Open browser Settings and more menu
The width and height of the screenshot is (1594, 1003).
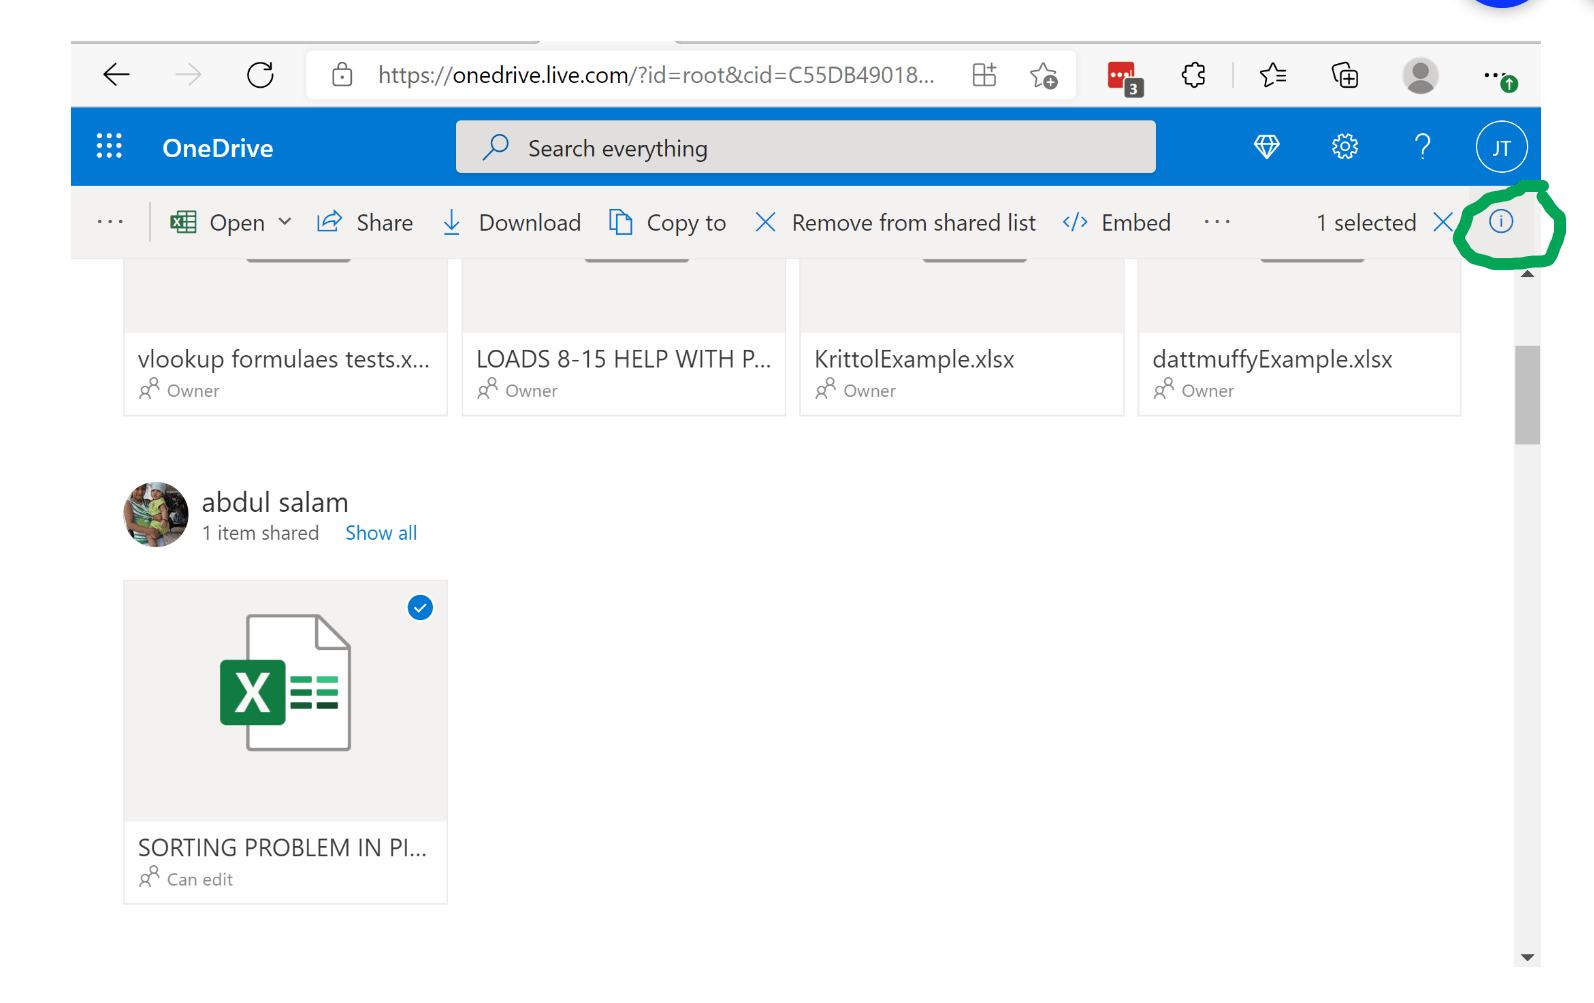tap(1499, 77)
